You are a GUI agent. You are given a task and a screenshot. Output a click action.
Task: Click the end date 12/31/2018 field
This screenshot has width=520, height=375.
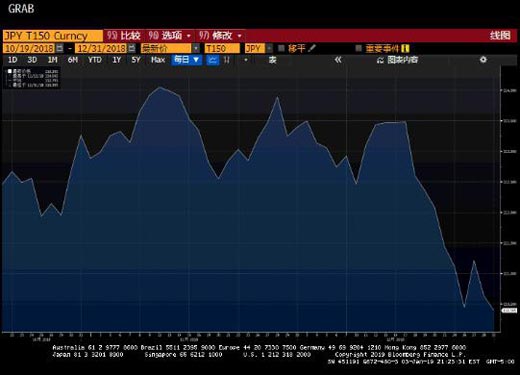point(102,48)
